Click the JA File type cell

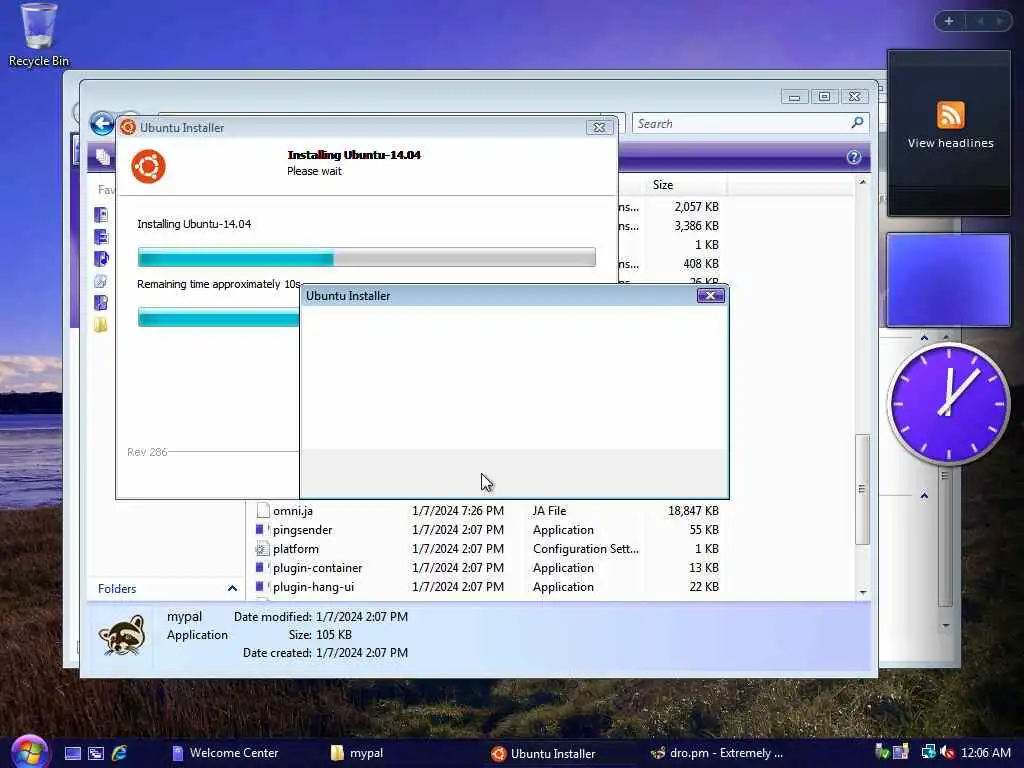549,511
